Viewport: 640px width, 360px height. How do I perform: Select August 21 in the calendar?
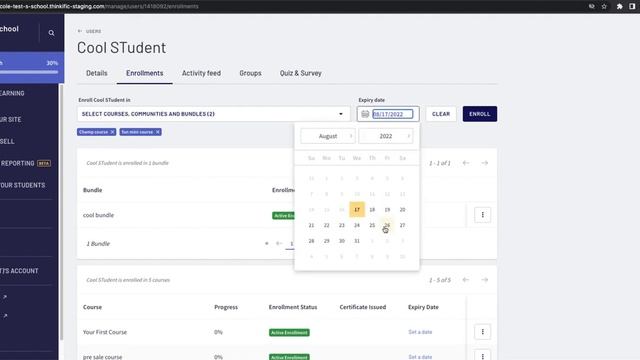point(311,225)
